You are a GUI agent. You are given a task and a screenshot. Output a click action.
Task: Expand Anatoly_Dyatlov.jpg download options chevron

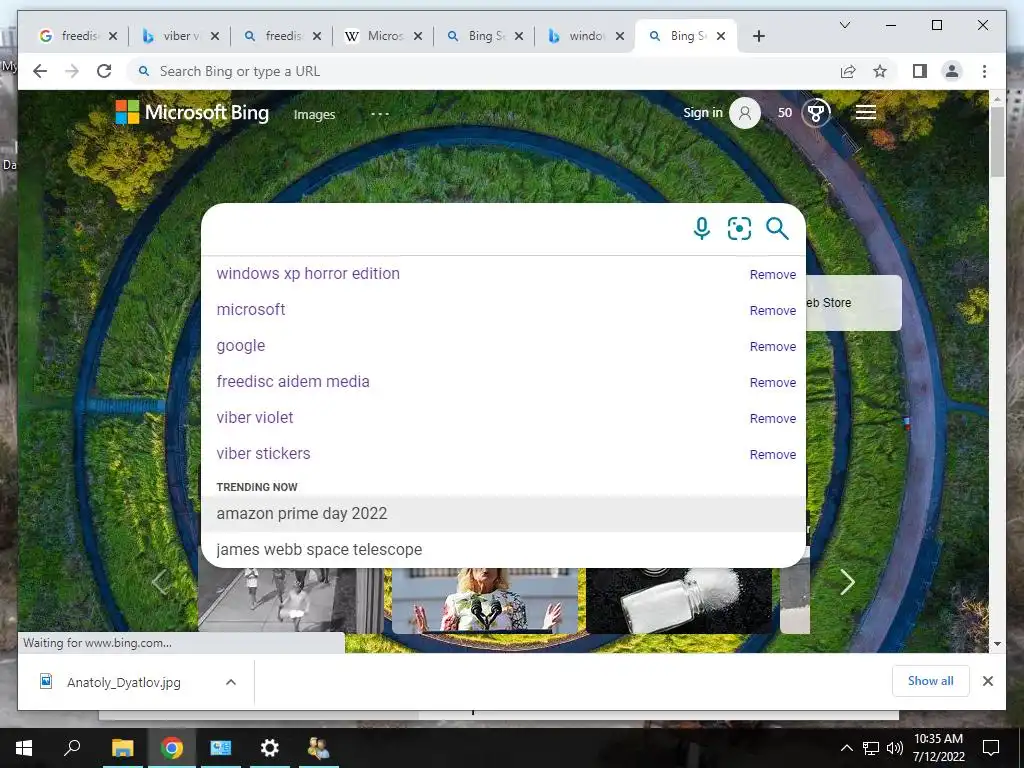[x=231, y=682]
